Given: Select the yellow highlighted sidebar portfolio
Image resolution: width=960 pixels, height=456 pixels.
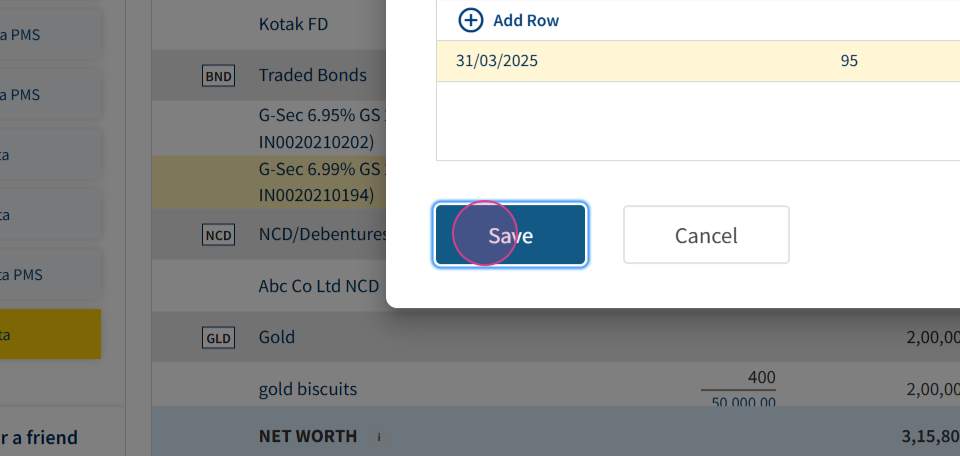Looking at the screenshot, I should [x=50, y=334].
